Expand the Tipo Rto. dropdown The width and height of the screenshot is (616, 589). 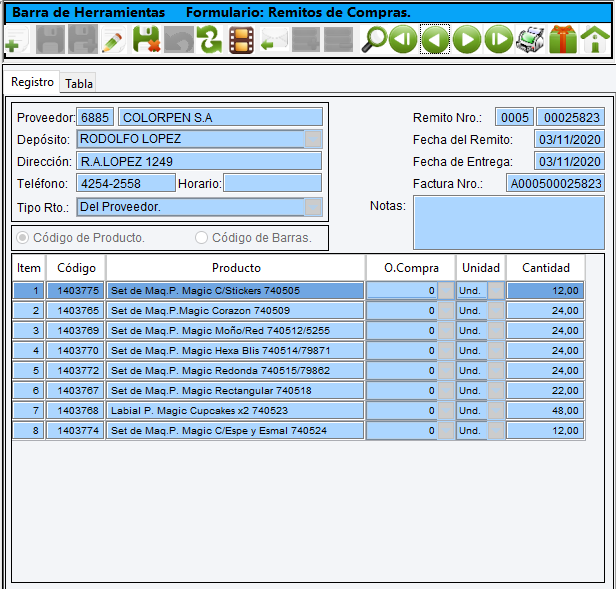coord(314,207)
